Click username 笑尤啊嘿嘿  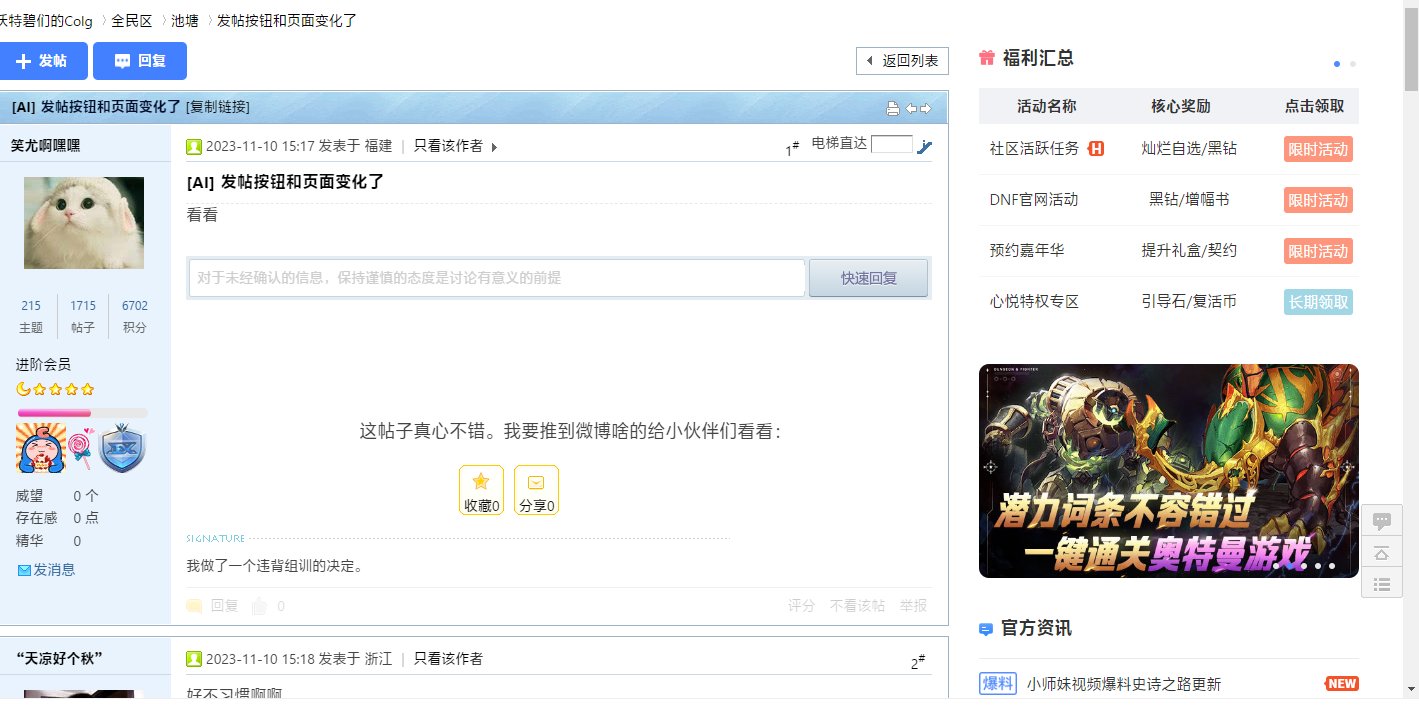pos(46,145)
